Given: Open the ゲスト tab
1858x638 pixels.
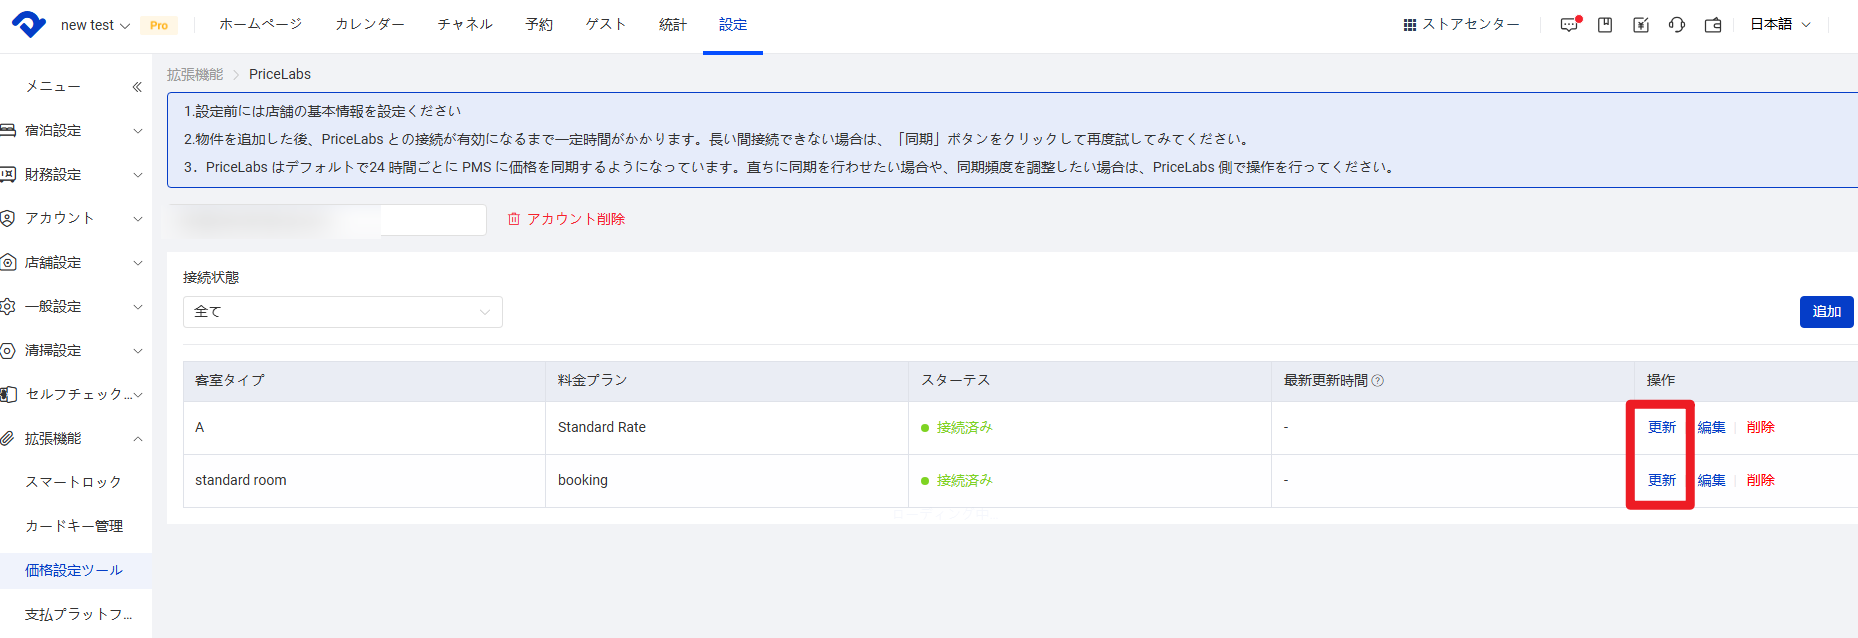Looking at the screenshot, I should 606,24.
